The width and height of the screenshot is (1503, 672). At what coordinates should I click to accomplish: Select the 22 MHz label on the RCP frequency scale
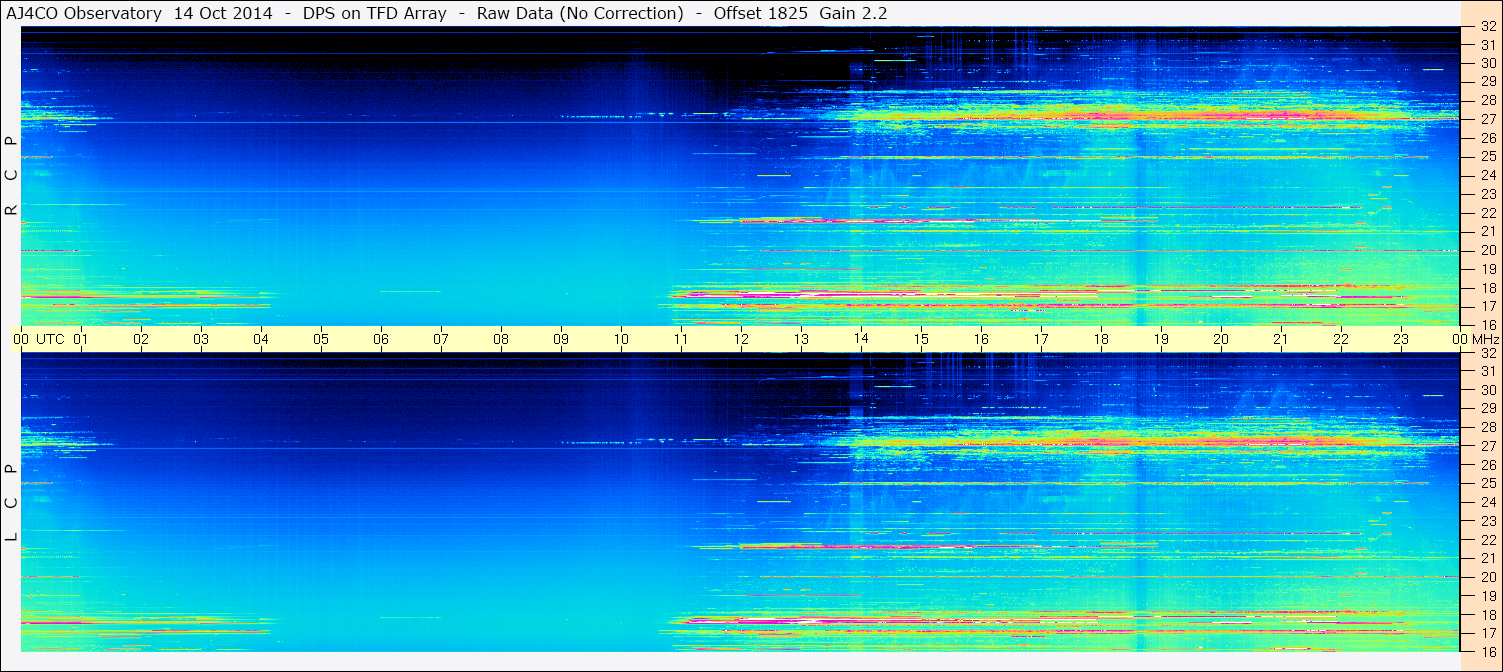point(1488,213)
